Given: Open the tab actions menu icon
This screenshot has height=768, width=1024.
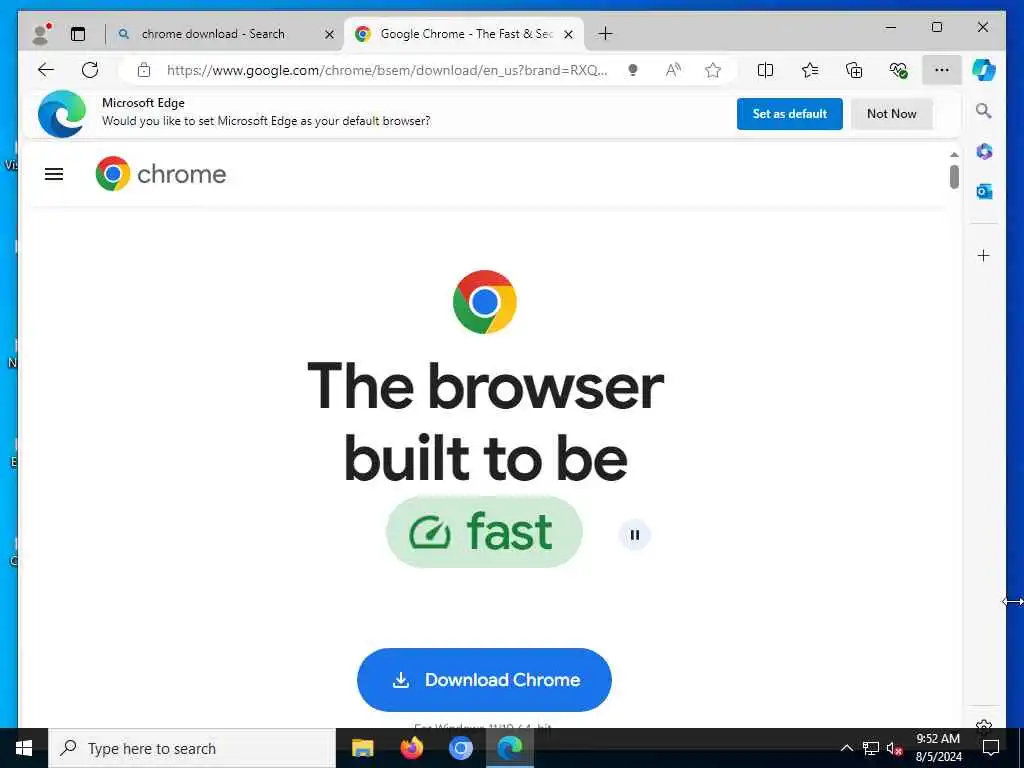Looking at the screenshot, I should coord(78,34).
